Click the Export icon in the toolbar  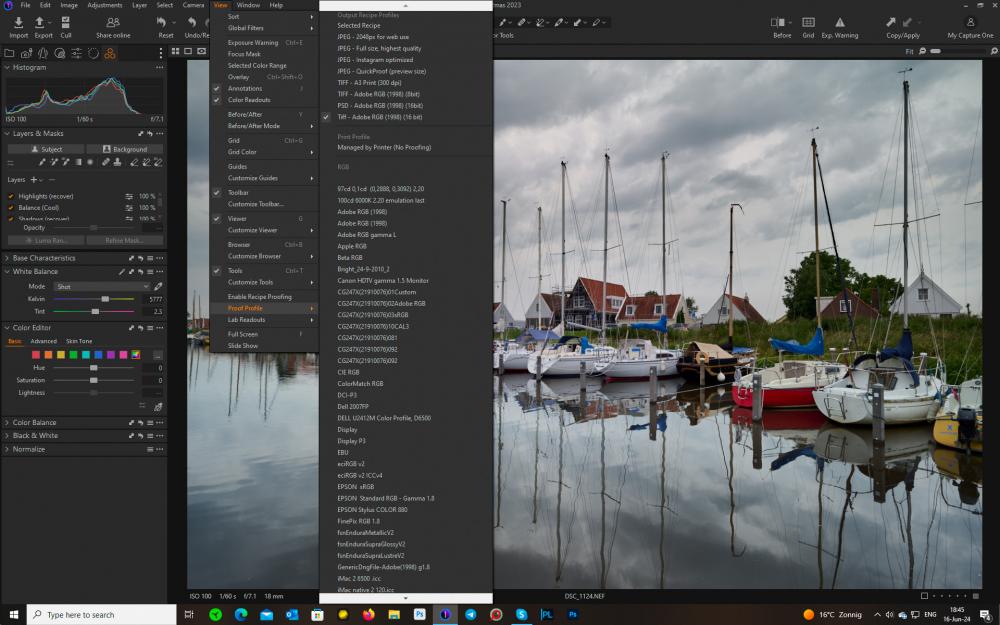coord(40,23)
